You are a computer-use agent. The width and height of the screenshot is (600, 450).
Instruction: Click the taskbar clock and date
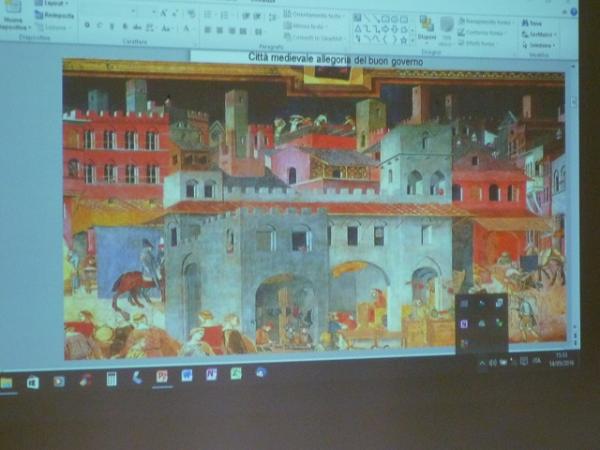click(x=561, y=360)
